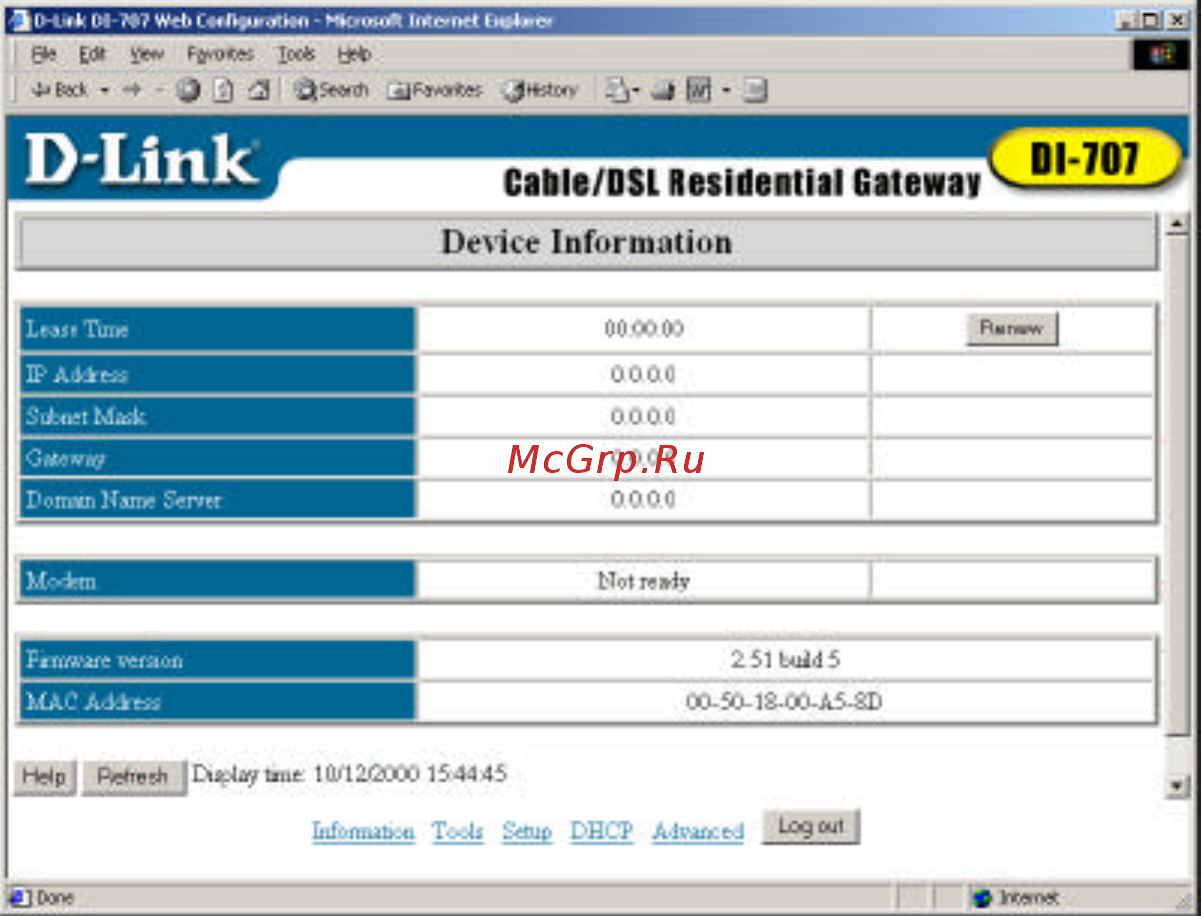Open the Search pane in toolbar
Image resolution: width=1201 pixels, height=916 pixels.
coord(331,90)
